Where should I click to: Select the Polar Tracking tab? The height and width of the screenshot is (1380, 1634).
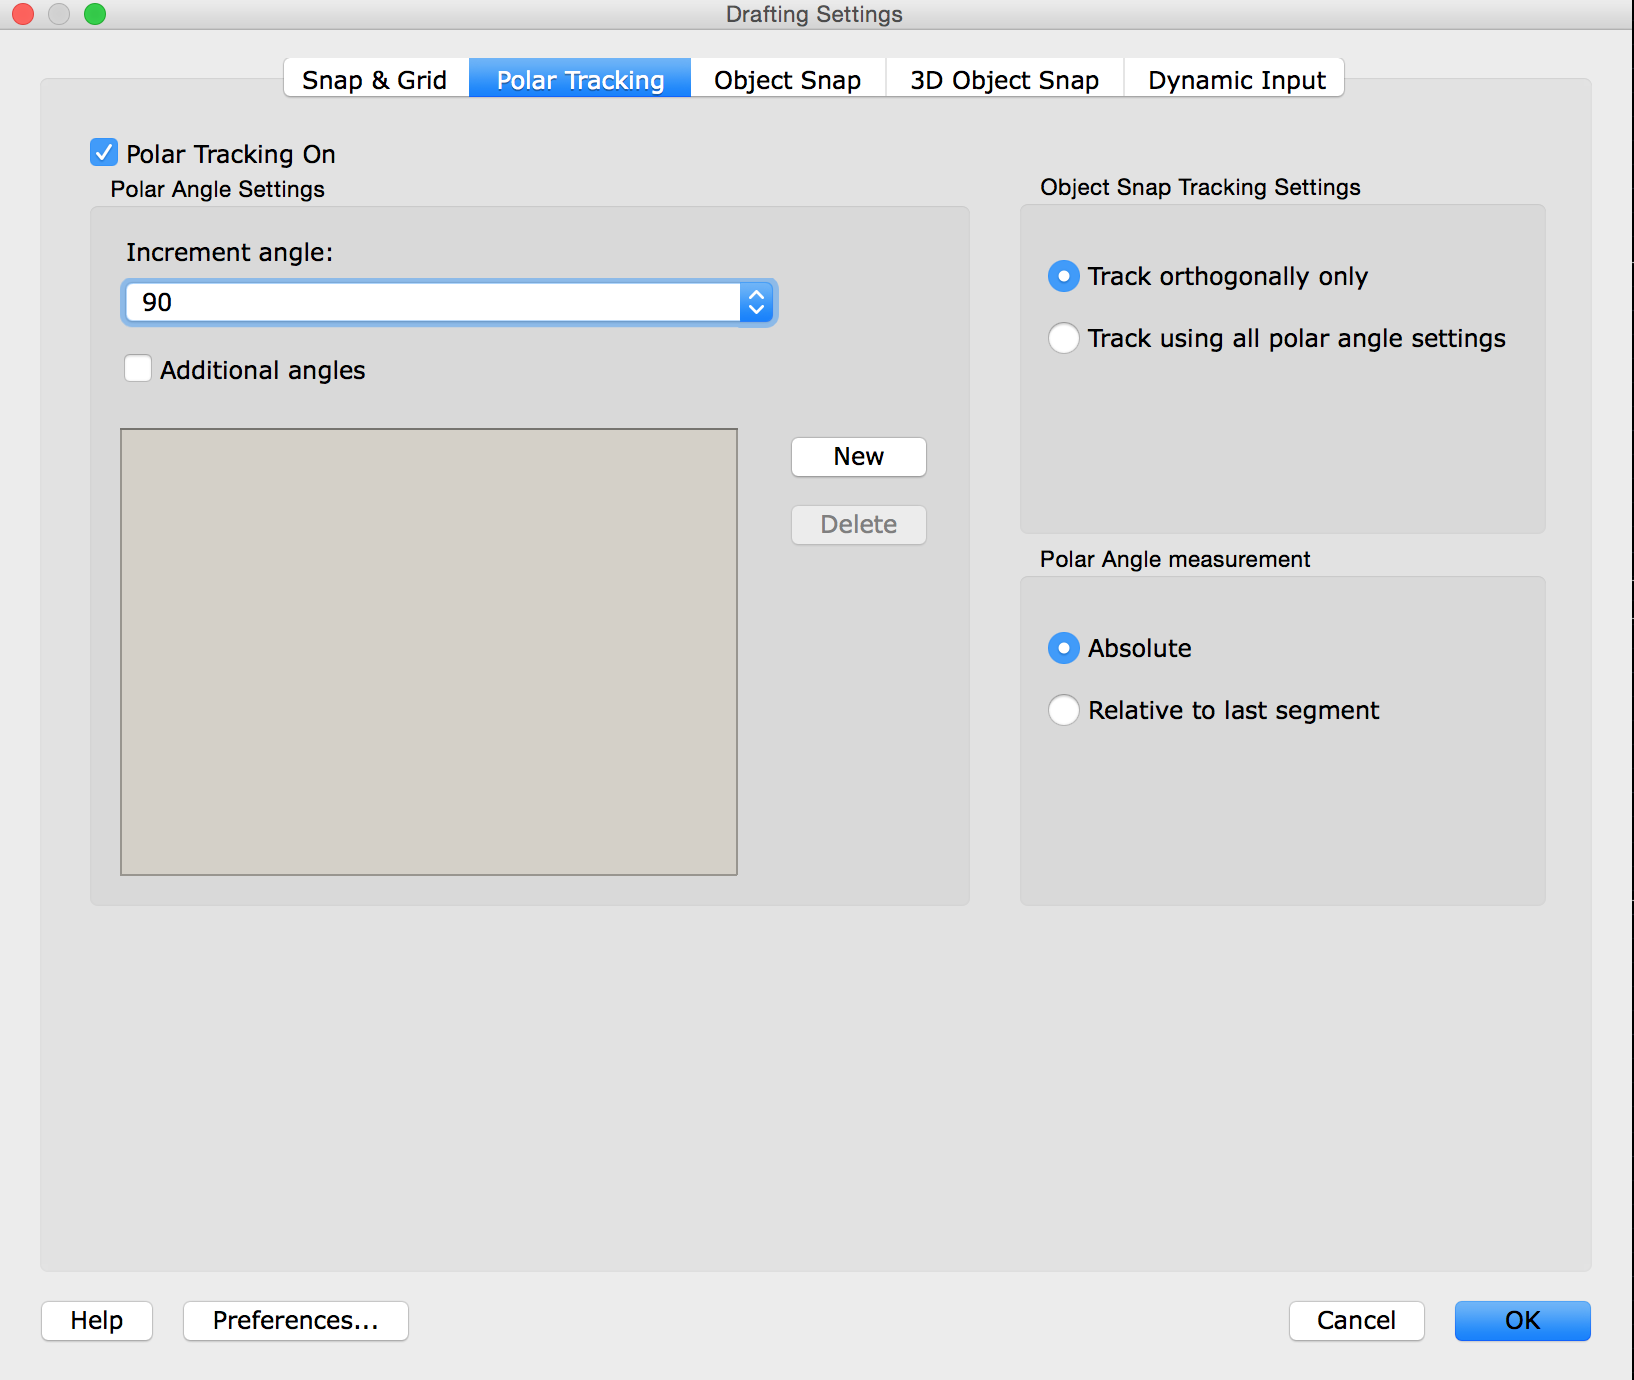click(580, 80)
